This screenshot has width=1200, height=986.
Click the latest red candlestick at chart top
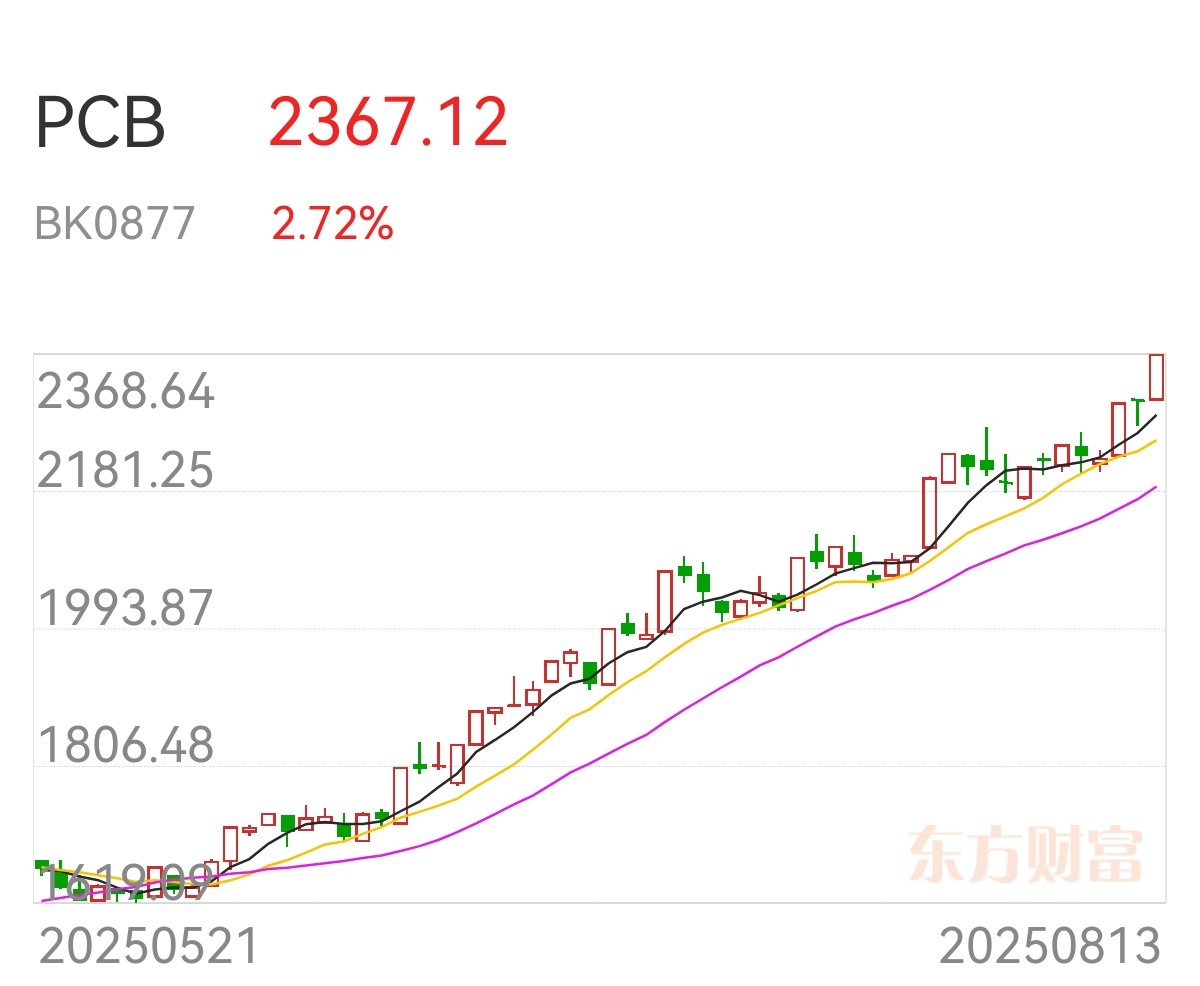(1156, 376)
